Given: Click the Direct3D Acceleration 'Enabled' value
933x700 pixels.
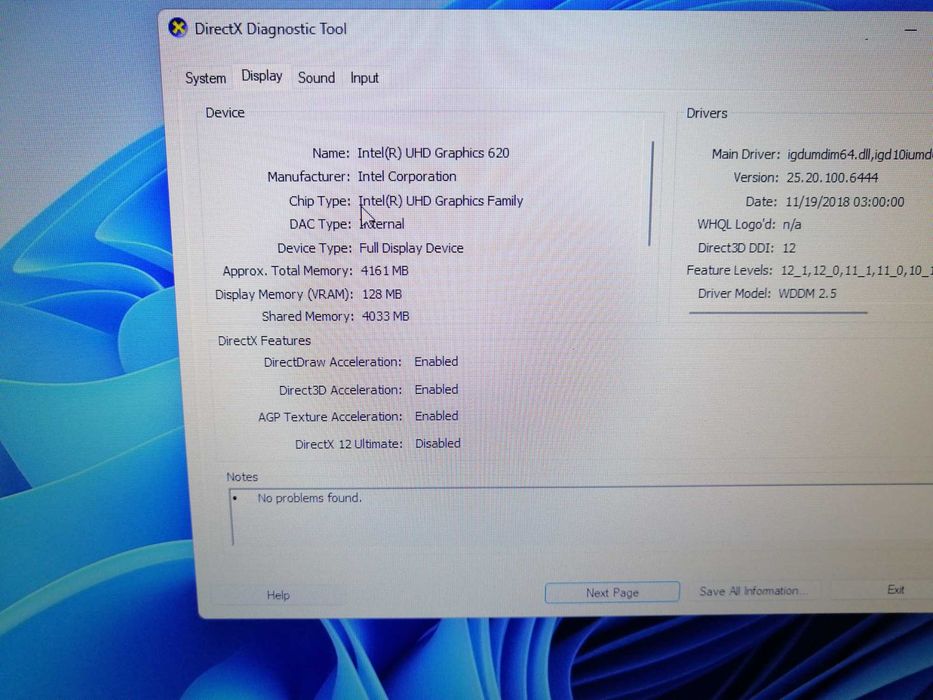Looking at the screenshot, I should (436, 389).
